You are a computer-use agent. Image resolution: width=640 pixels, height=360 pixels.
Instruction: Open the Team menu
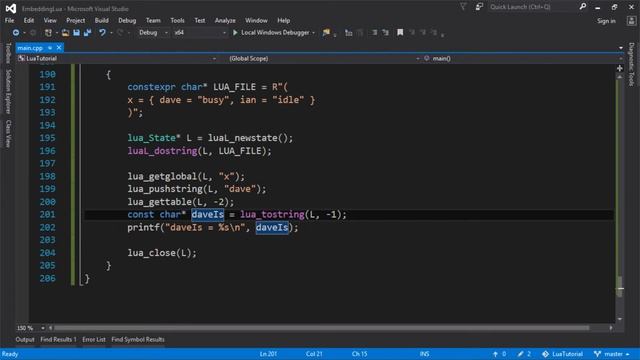[x=153, y=20]
